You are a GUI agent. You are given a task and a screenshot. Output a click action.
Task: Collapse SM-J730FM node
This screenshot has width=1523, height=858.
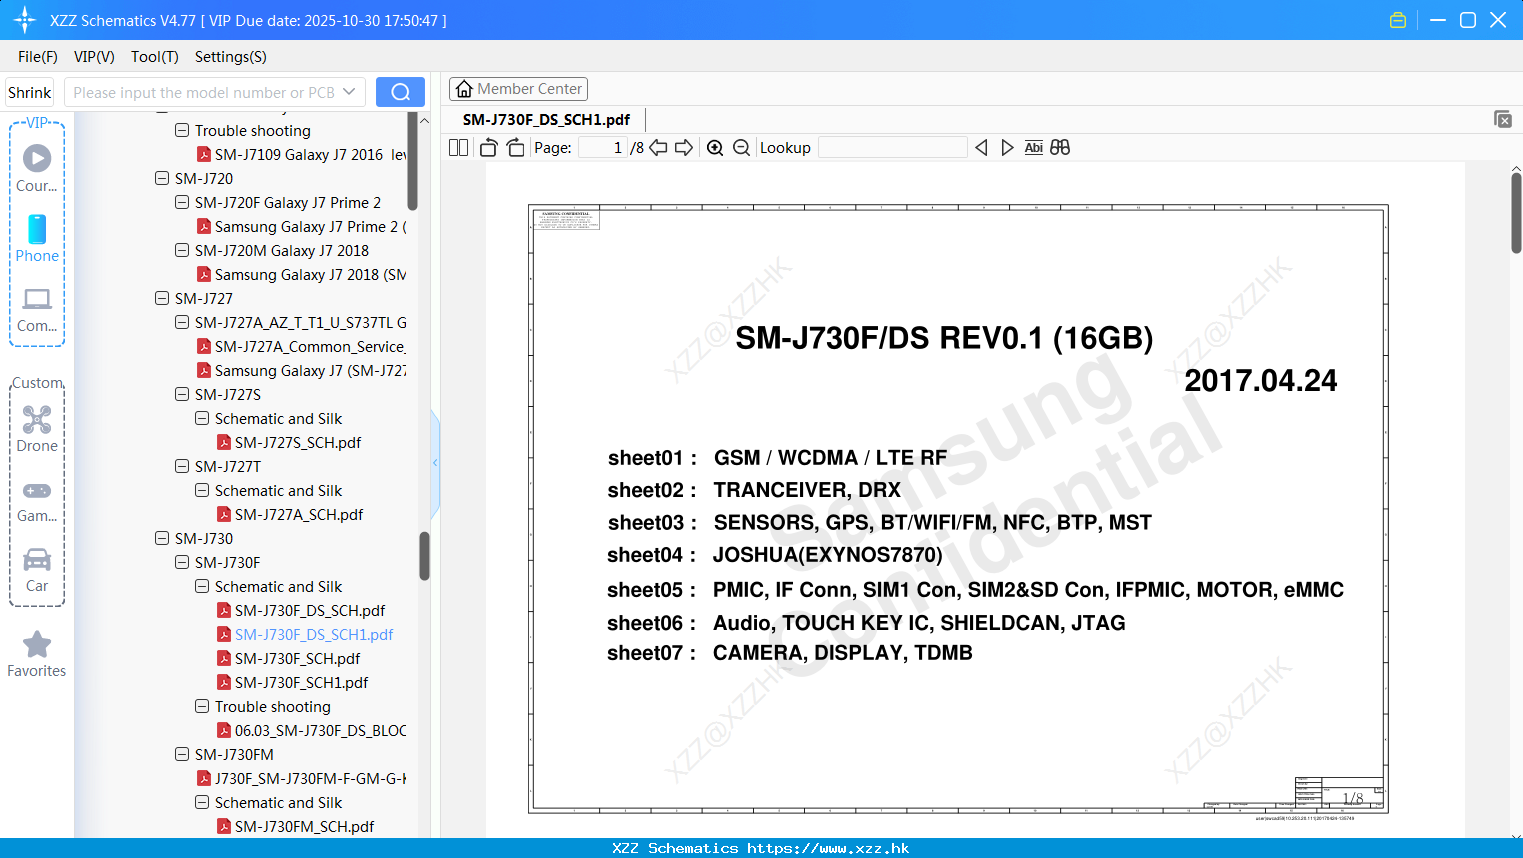tap(182, 754)
